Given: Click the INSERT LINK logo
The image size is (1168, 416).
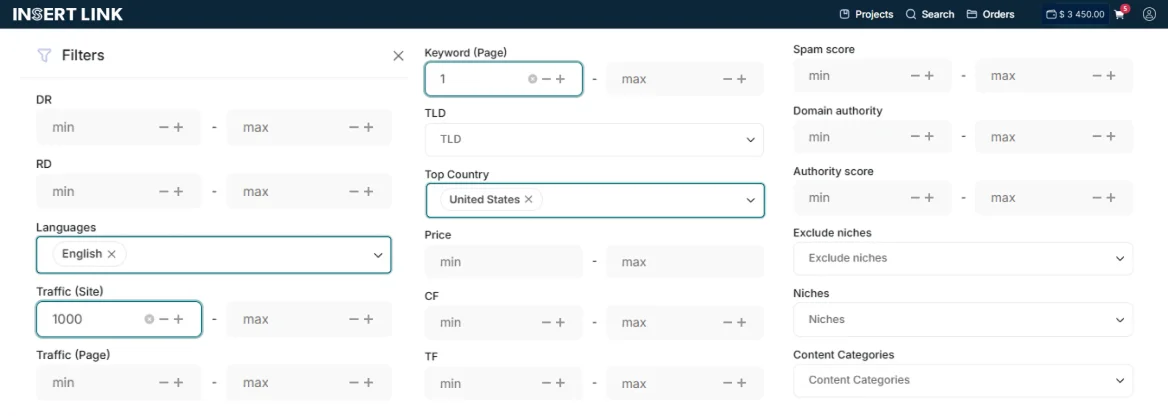Looking at the screenshot, I should click(68, 14).
